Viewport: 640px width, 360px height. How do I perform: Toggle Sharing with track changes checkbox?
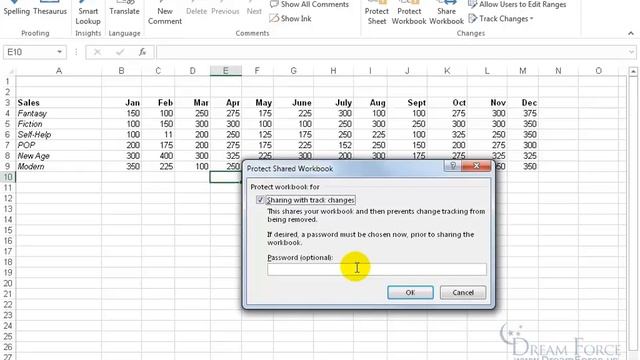(x=260, y=200)
